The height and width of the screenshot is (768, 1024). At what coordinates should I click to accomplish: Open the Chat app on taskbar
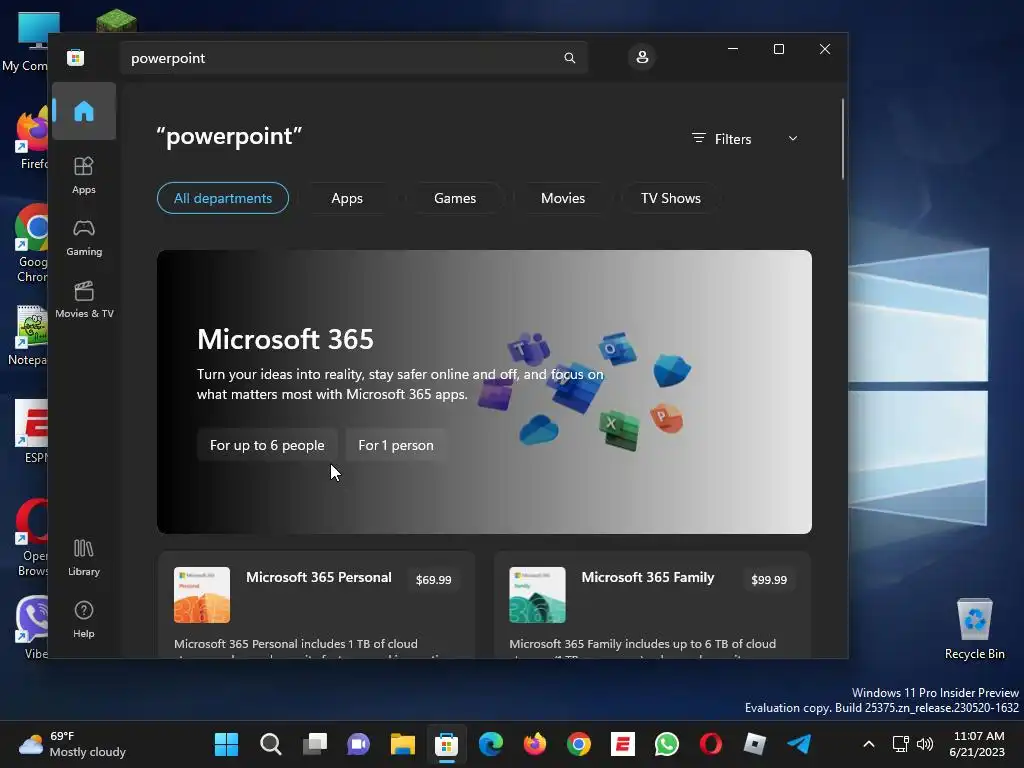[x=359, y=744]
